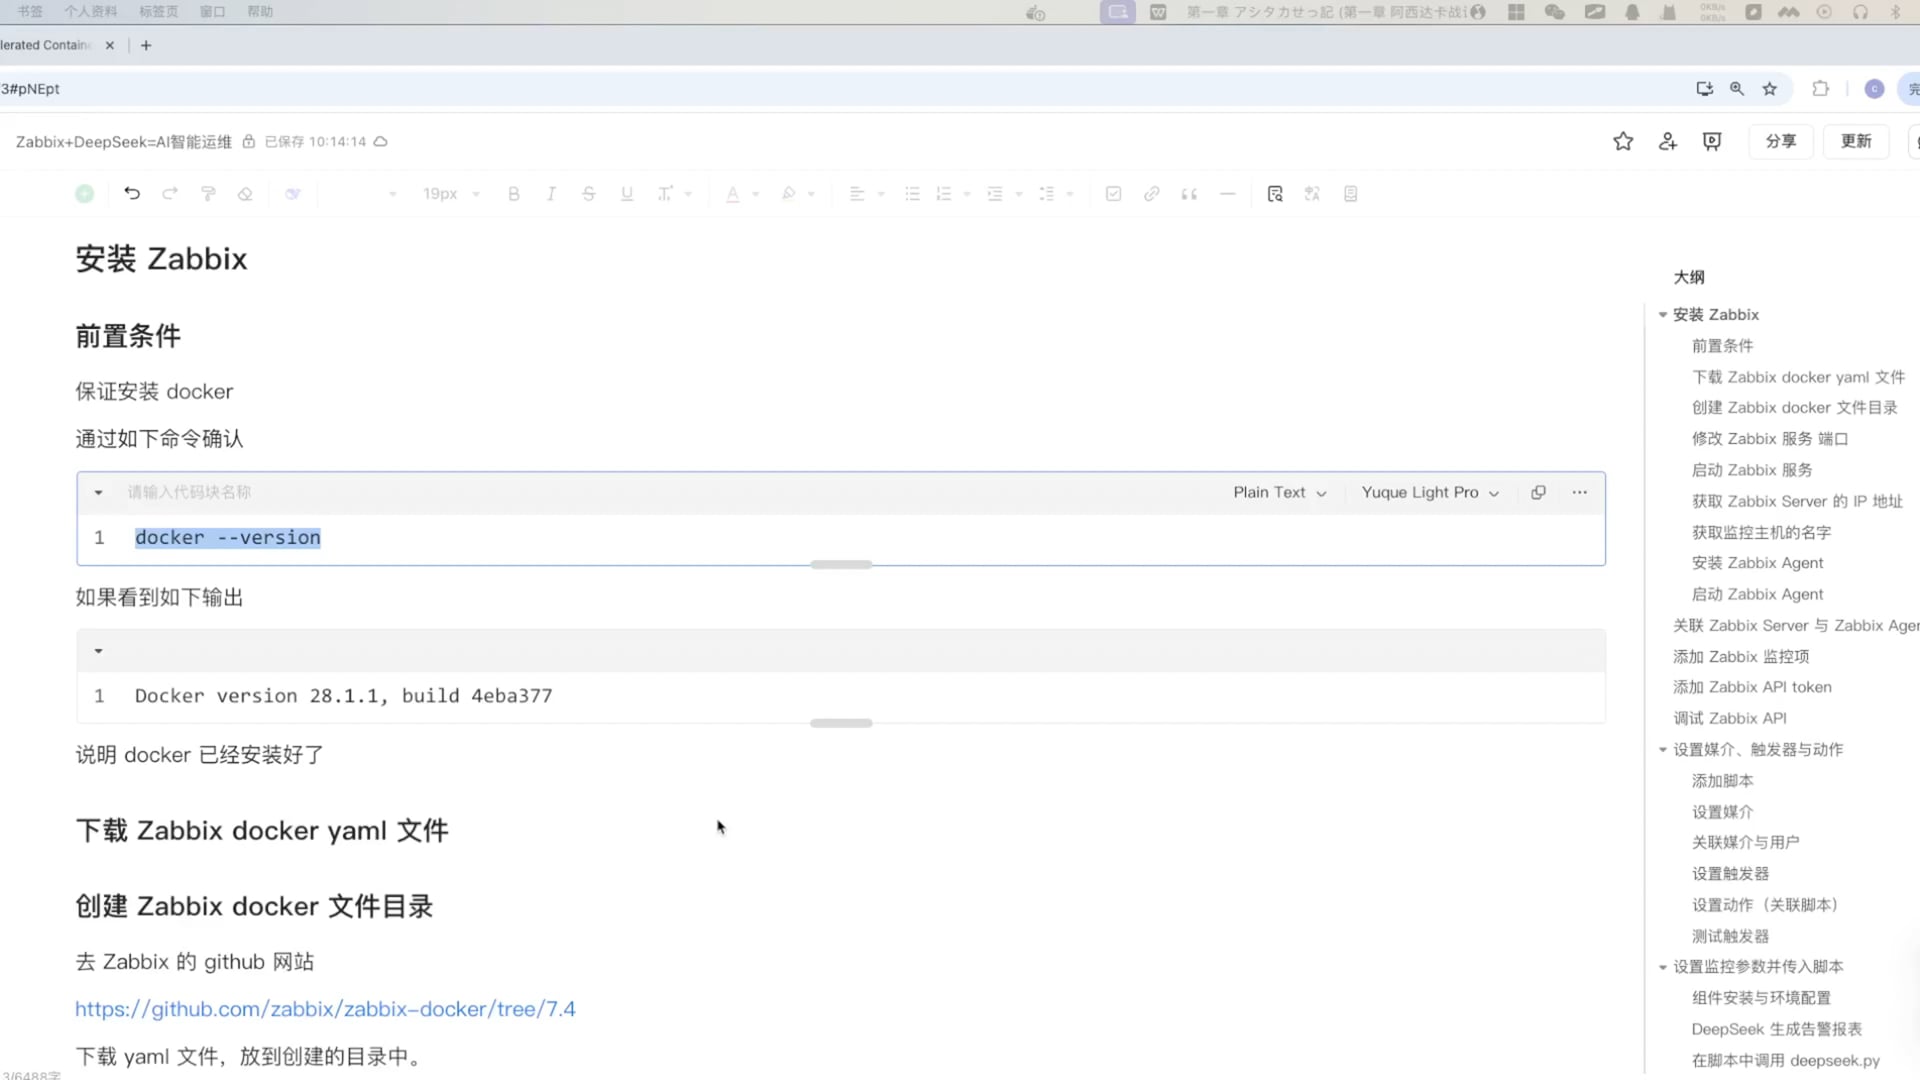Open the Yuque Light Pro theme dropdown
This screenshot has height=1080, width=1920.
1429,492
